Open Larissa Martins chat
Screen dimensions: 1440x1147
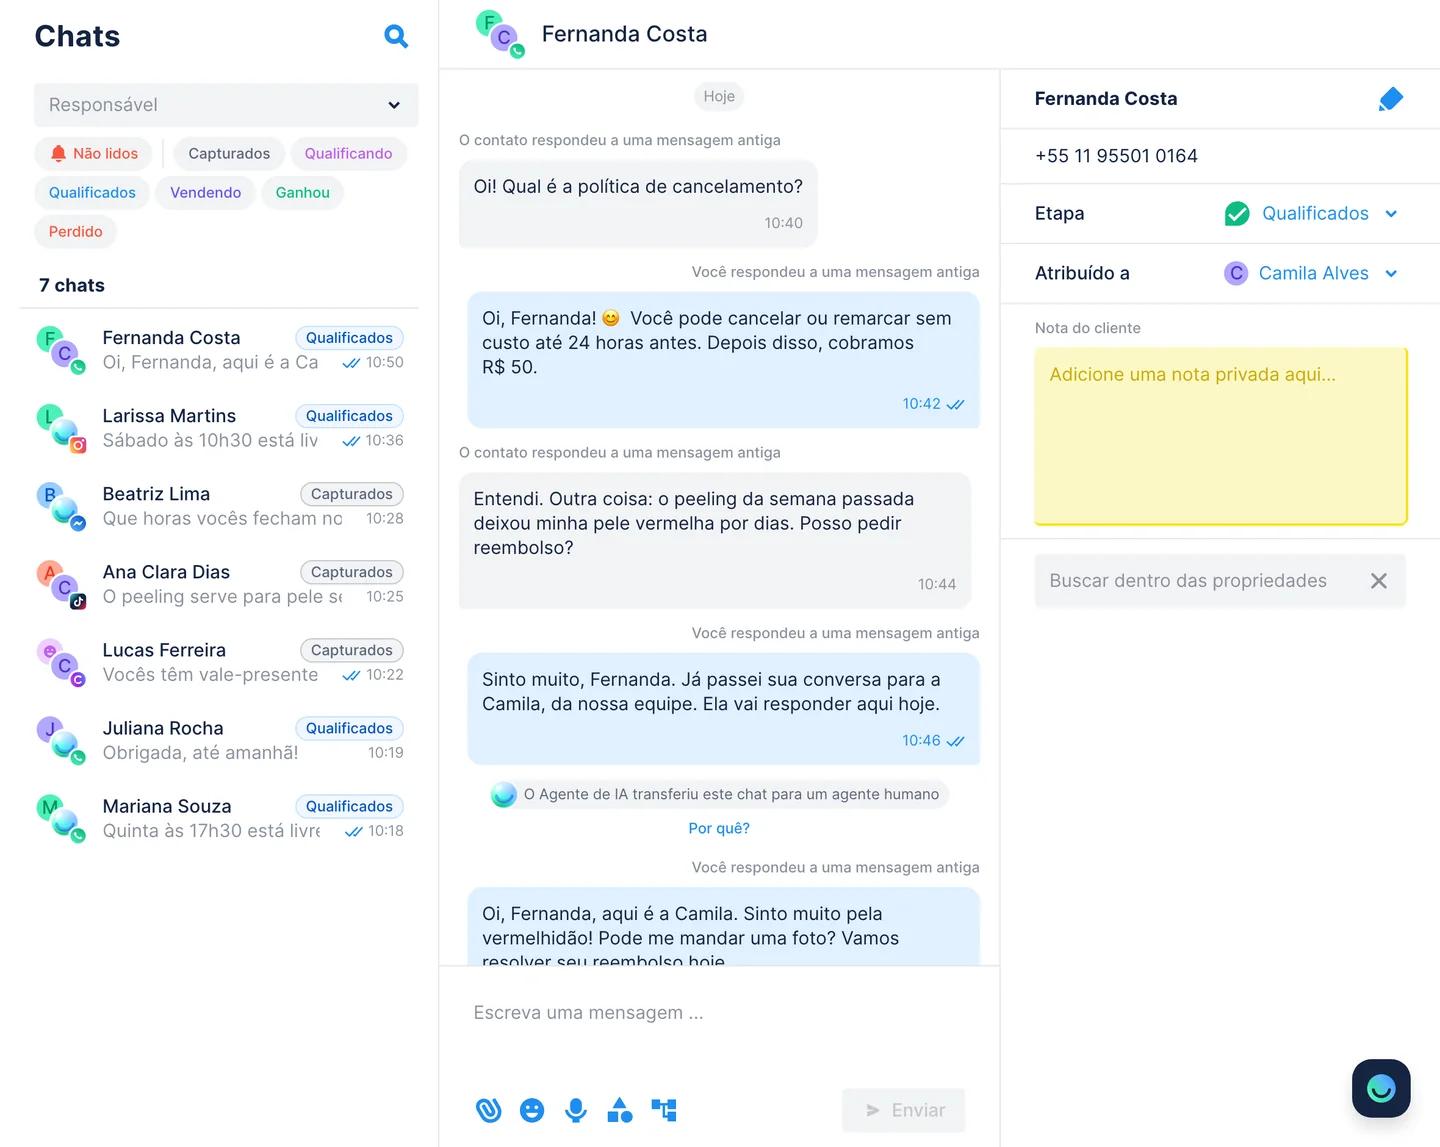[x=220, y=428]
